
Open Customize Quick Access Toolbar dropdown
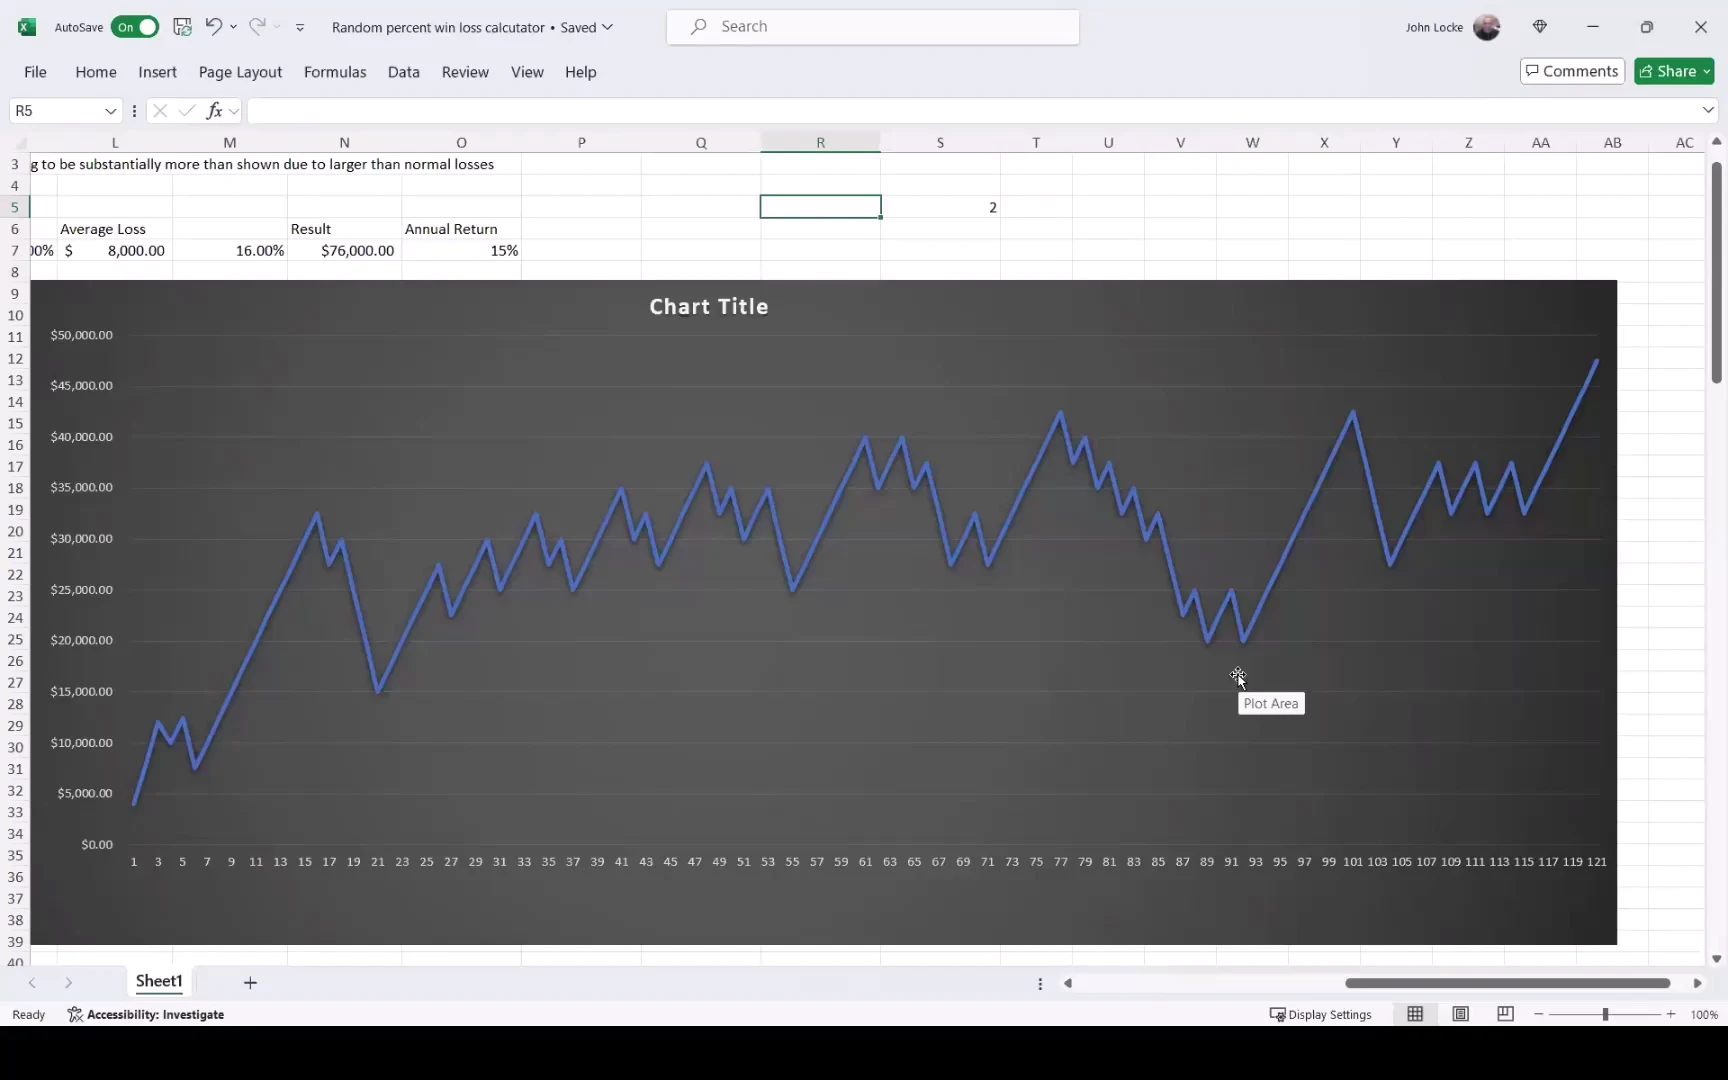point(300,27)
